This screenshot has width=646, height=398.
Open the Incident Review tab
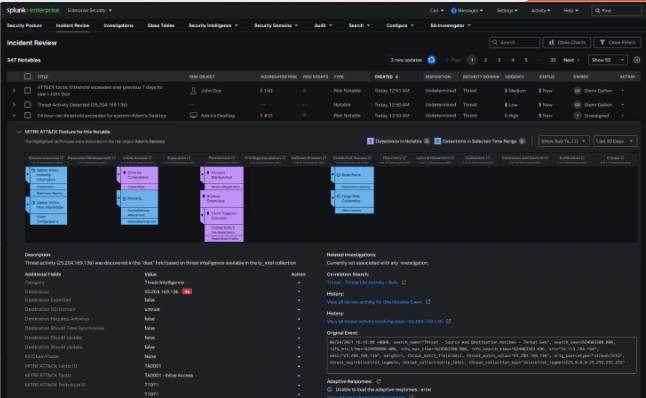point(73,26)
